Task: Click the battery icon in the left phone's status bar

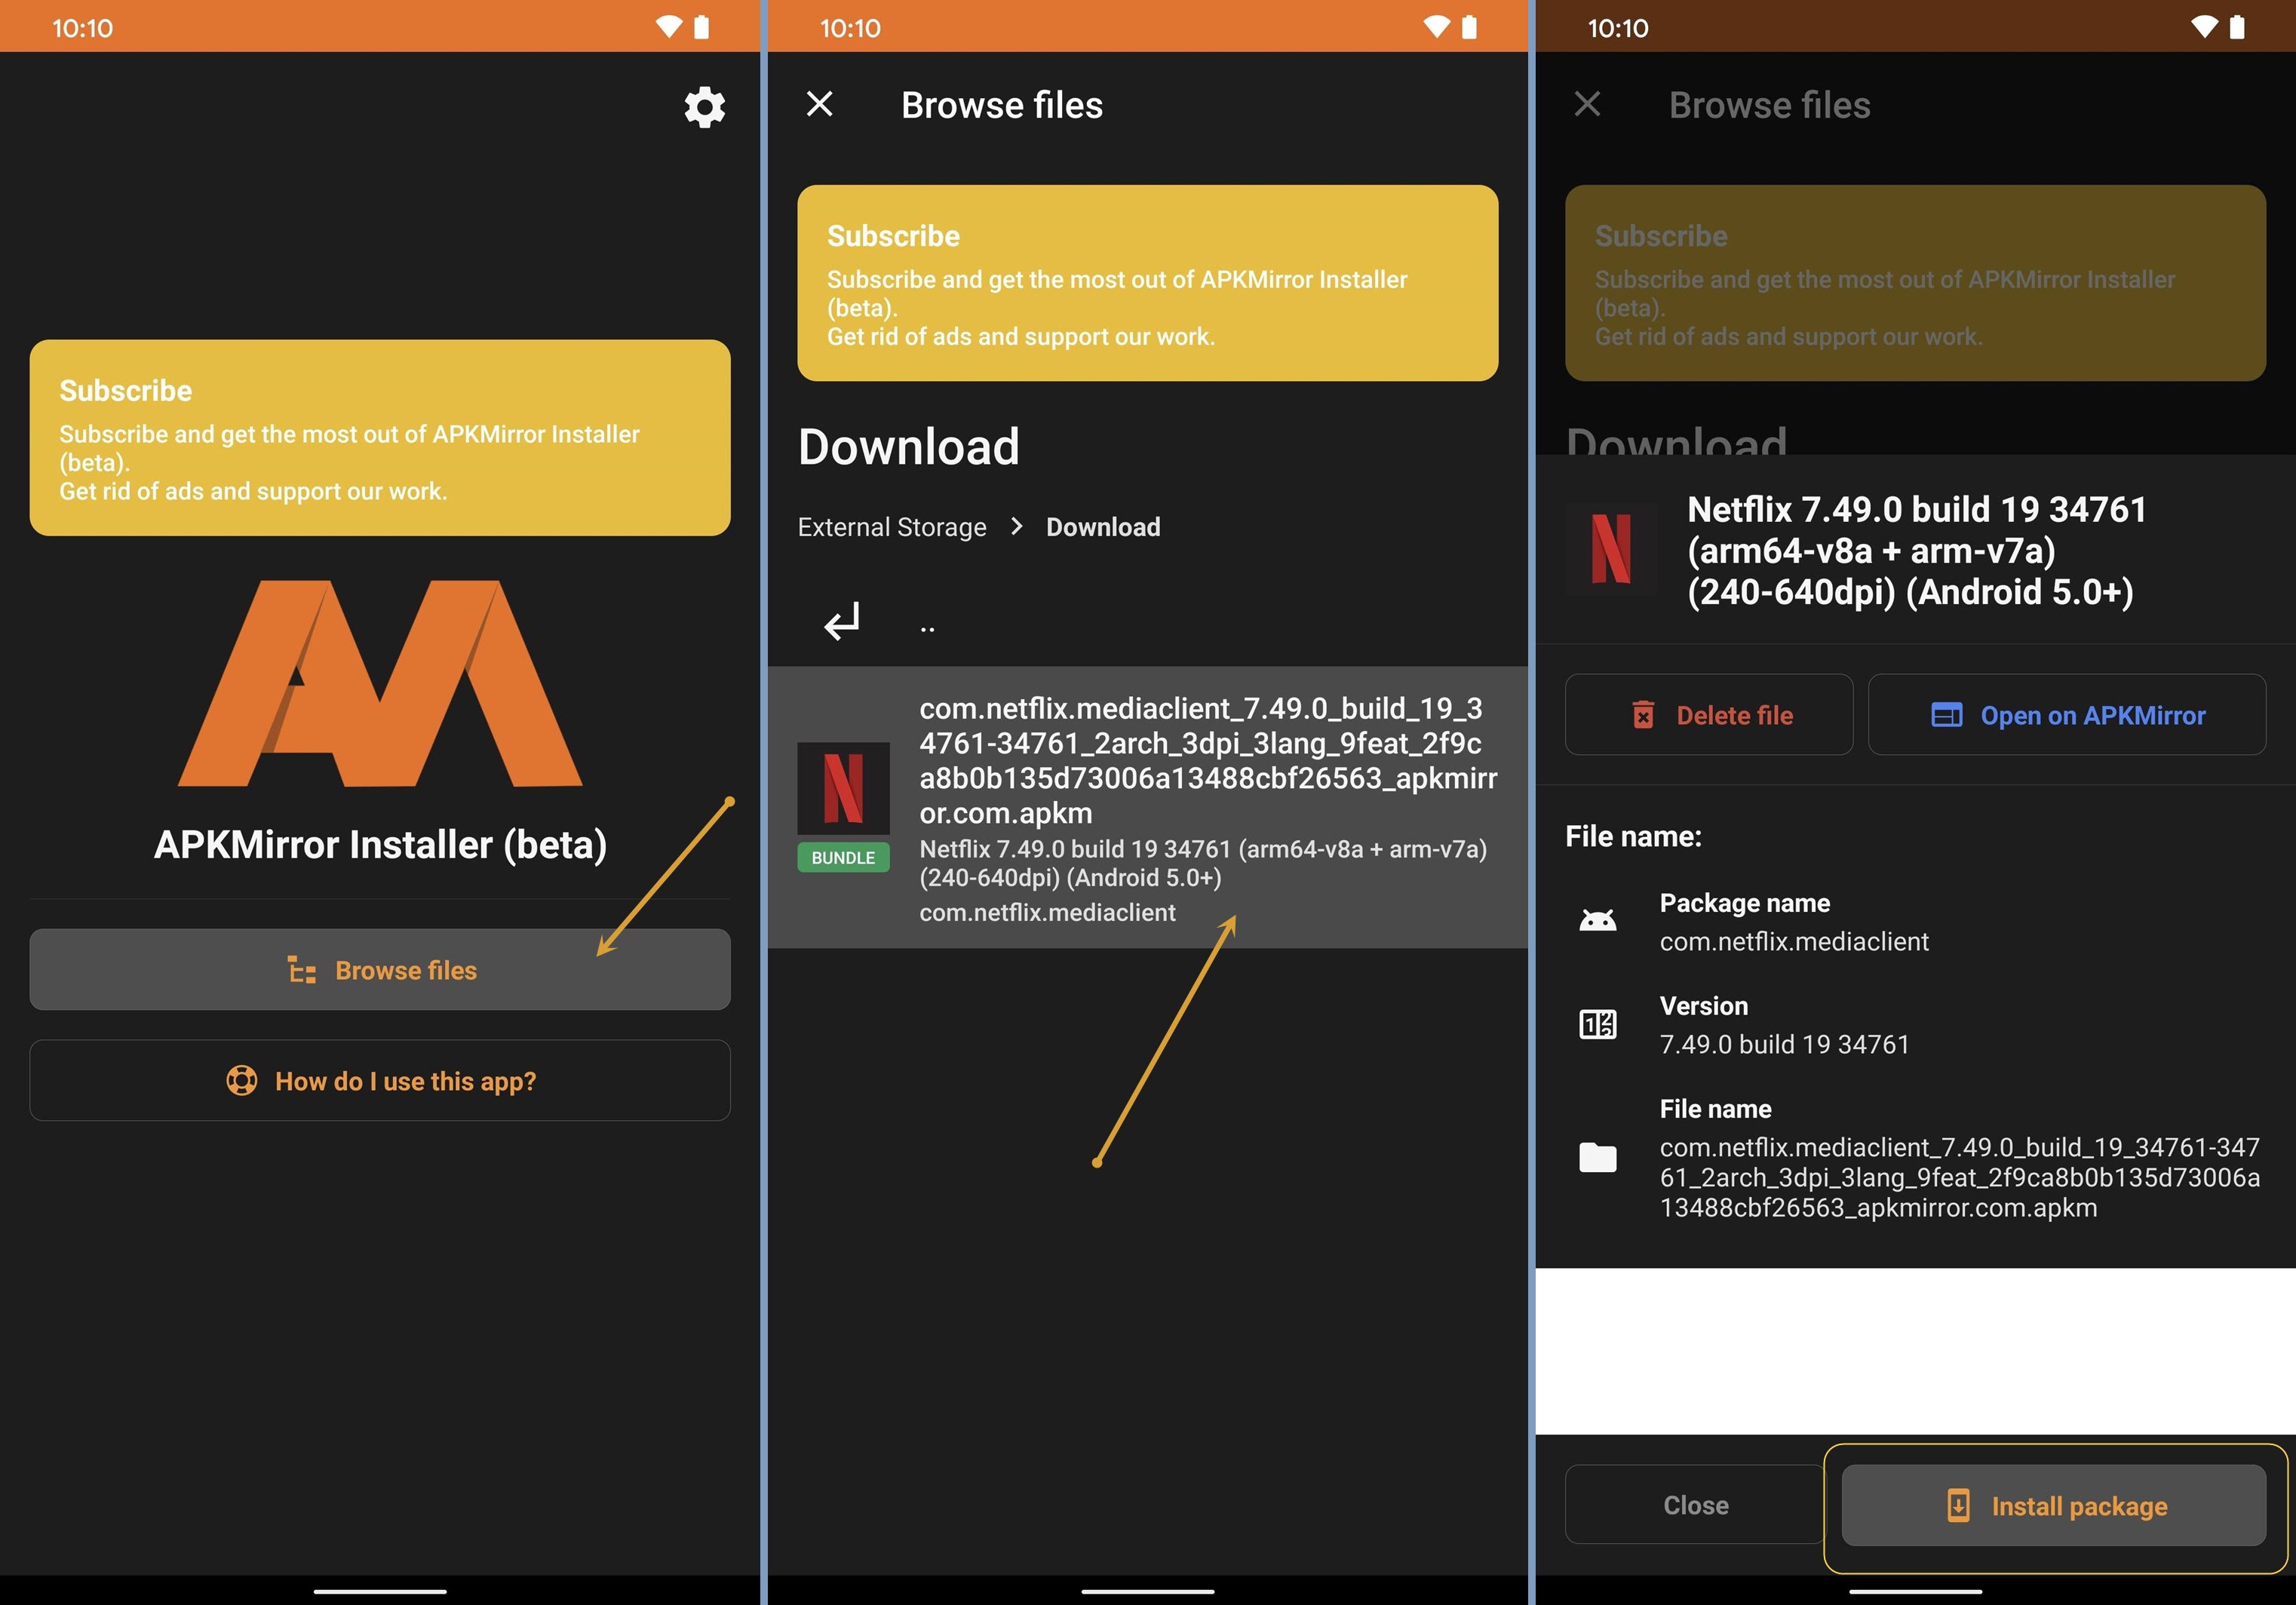Action: click(701, 27)
